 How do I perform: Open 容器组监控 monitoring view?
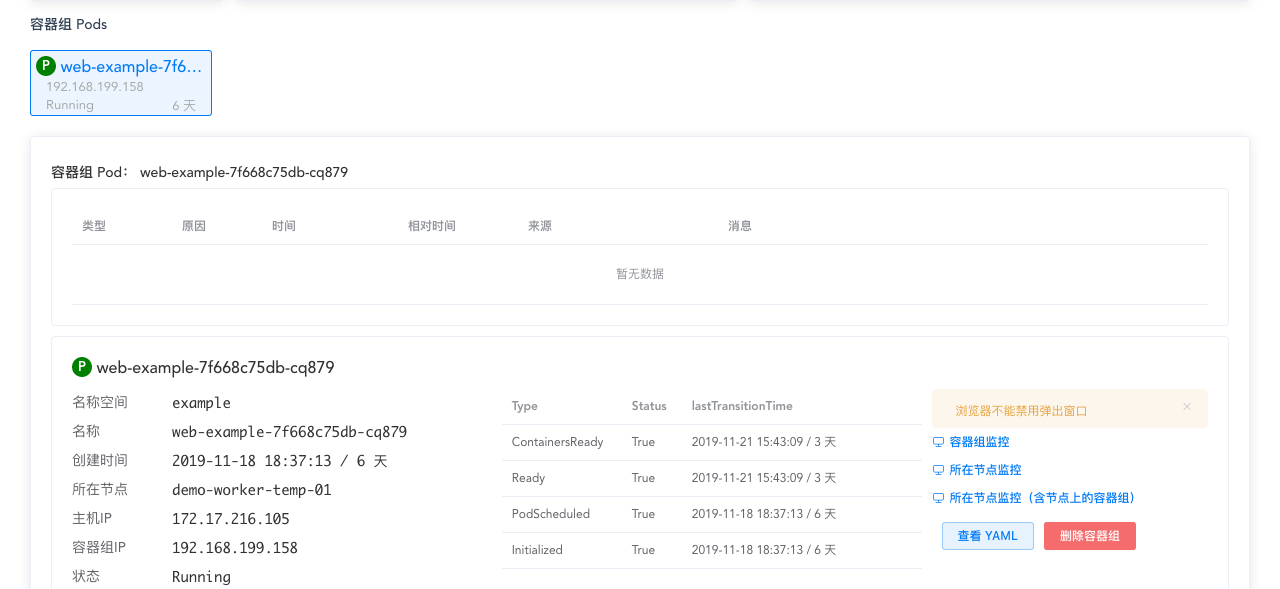coord(980,441)
